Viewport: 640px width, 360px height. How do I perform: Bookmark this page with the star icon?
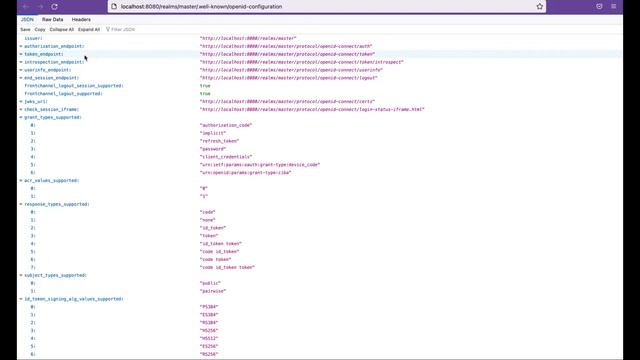click(540, 7)
